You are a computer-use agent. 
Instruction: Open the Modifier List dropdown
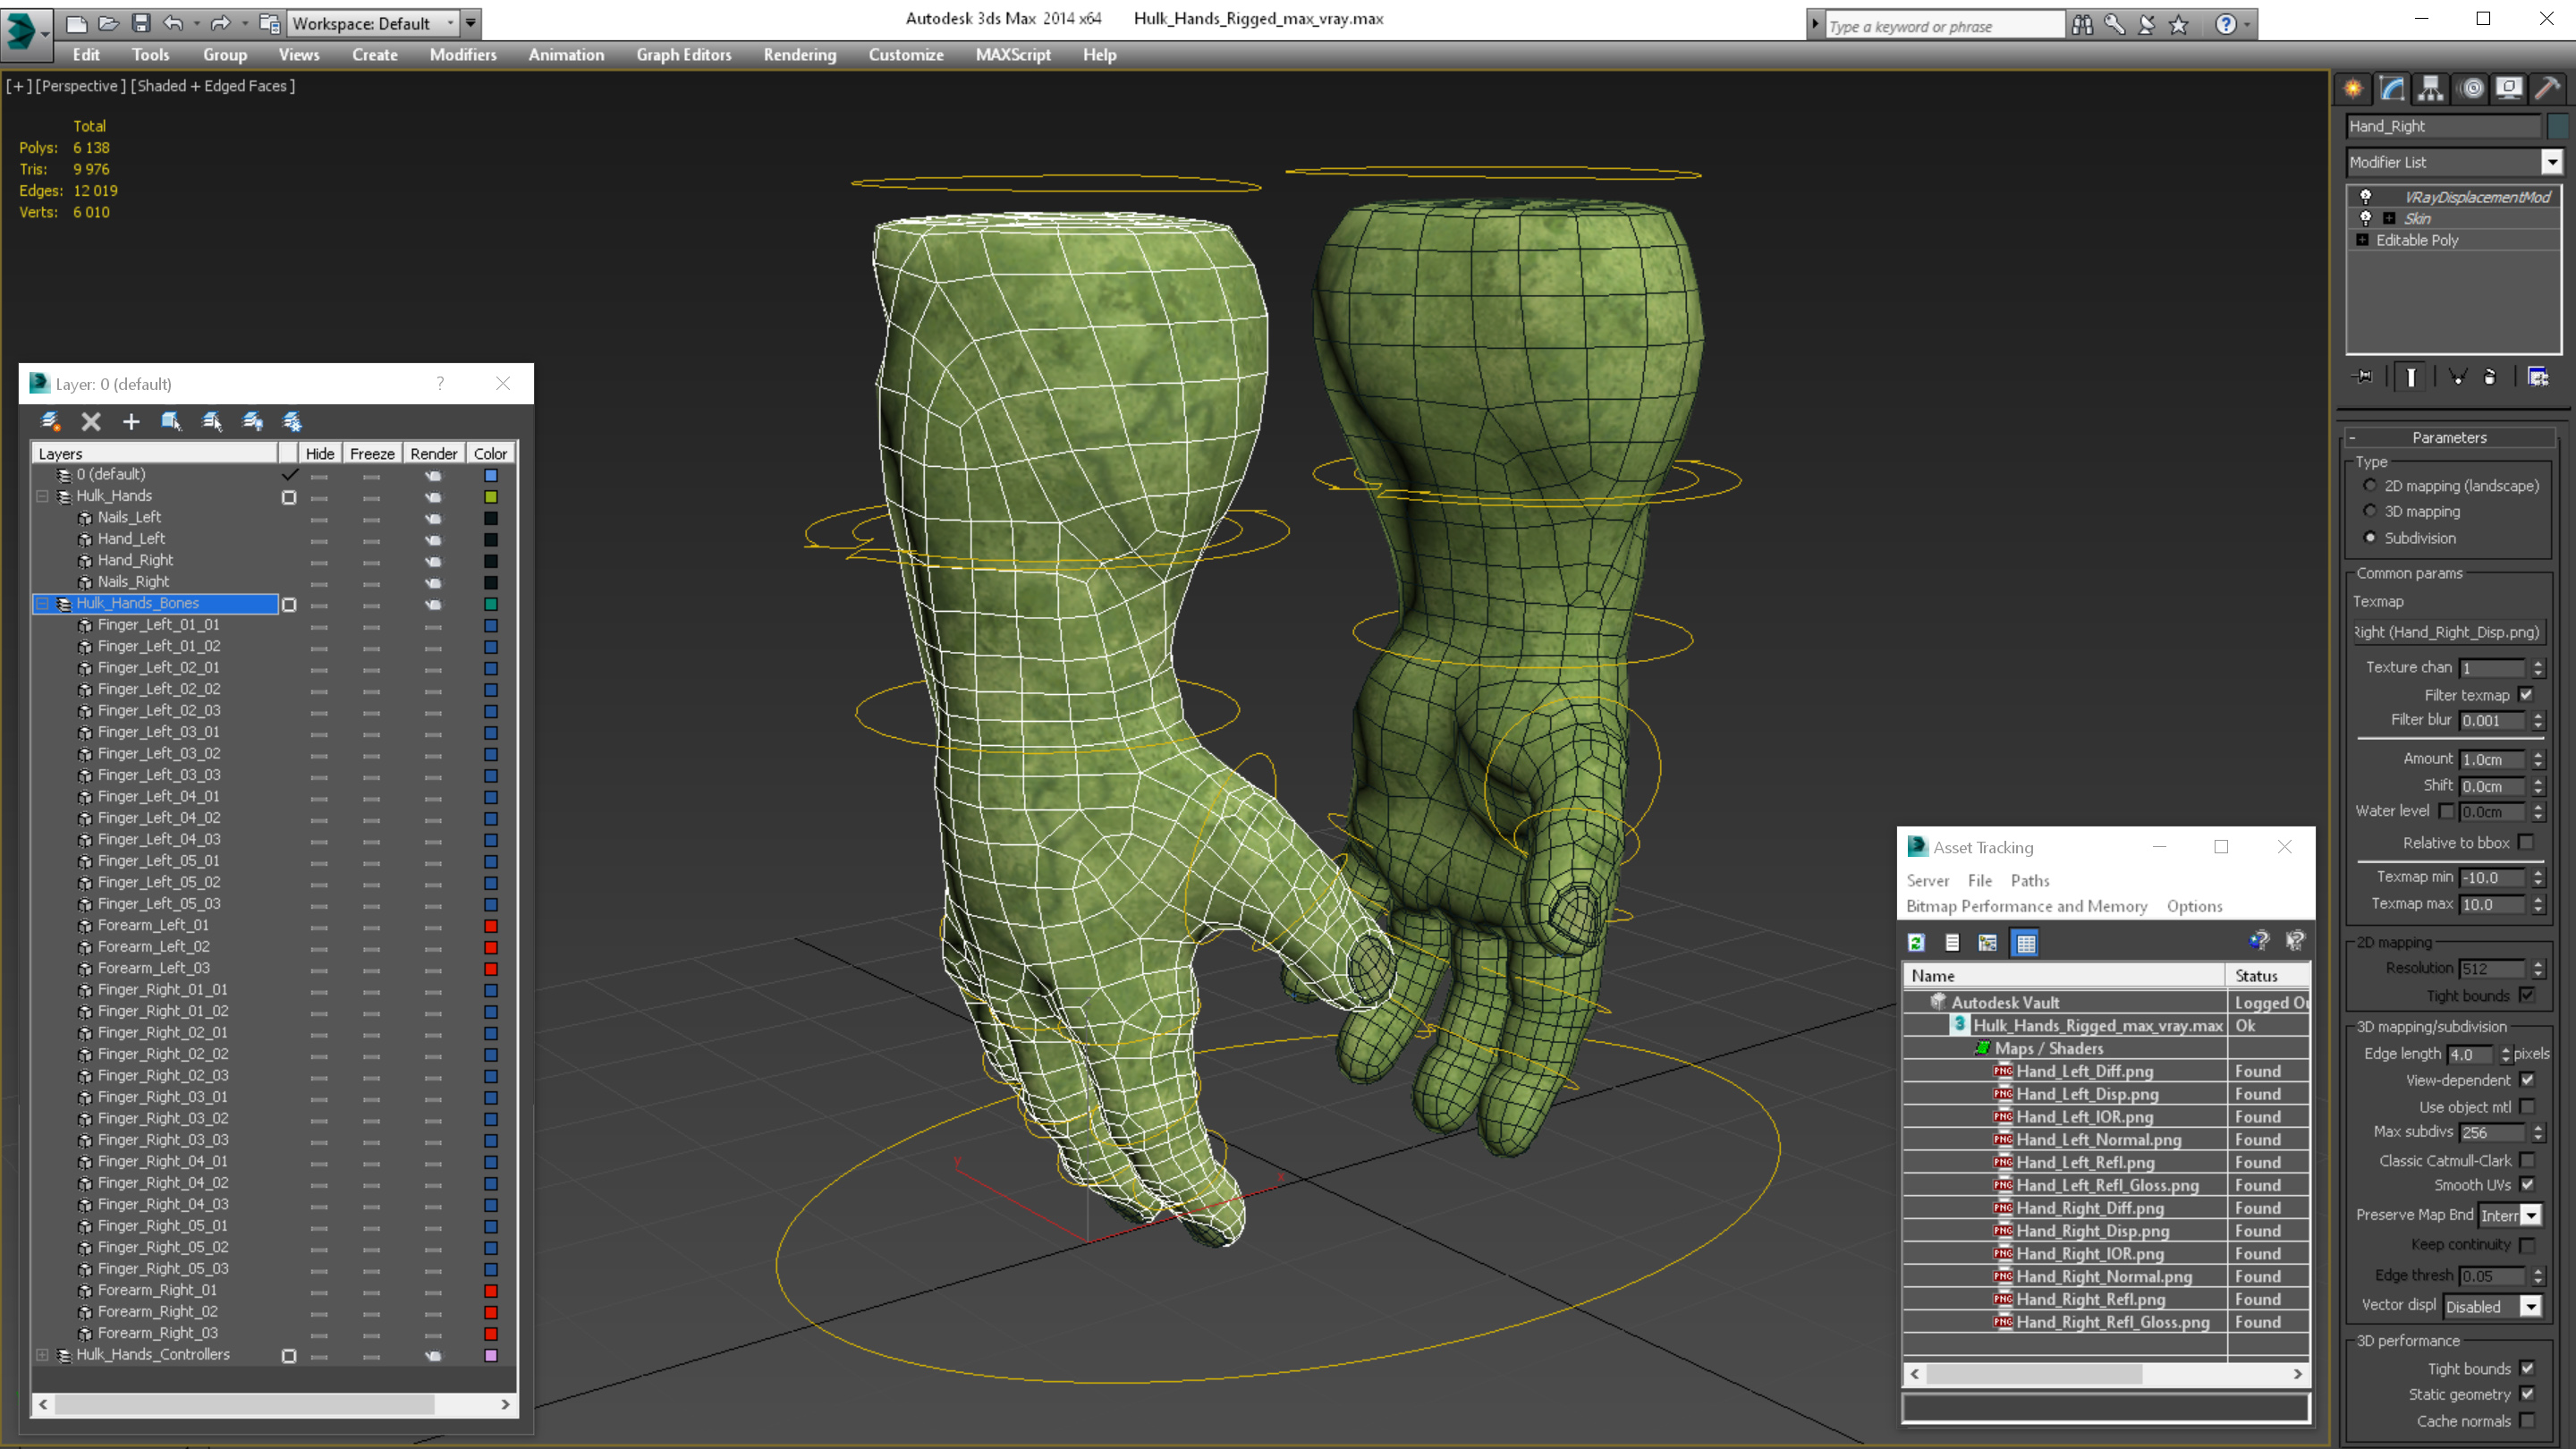click(x=2551, y=161)
